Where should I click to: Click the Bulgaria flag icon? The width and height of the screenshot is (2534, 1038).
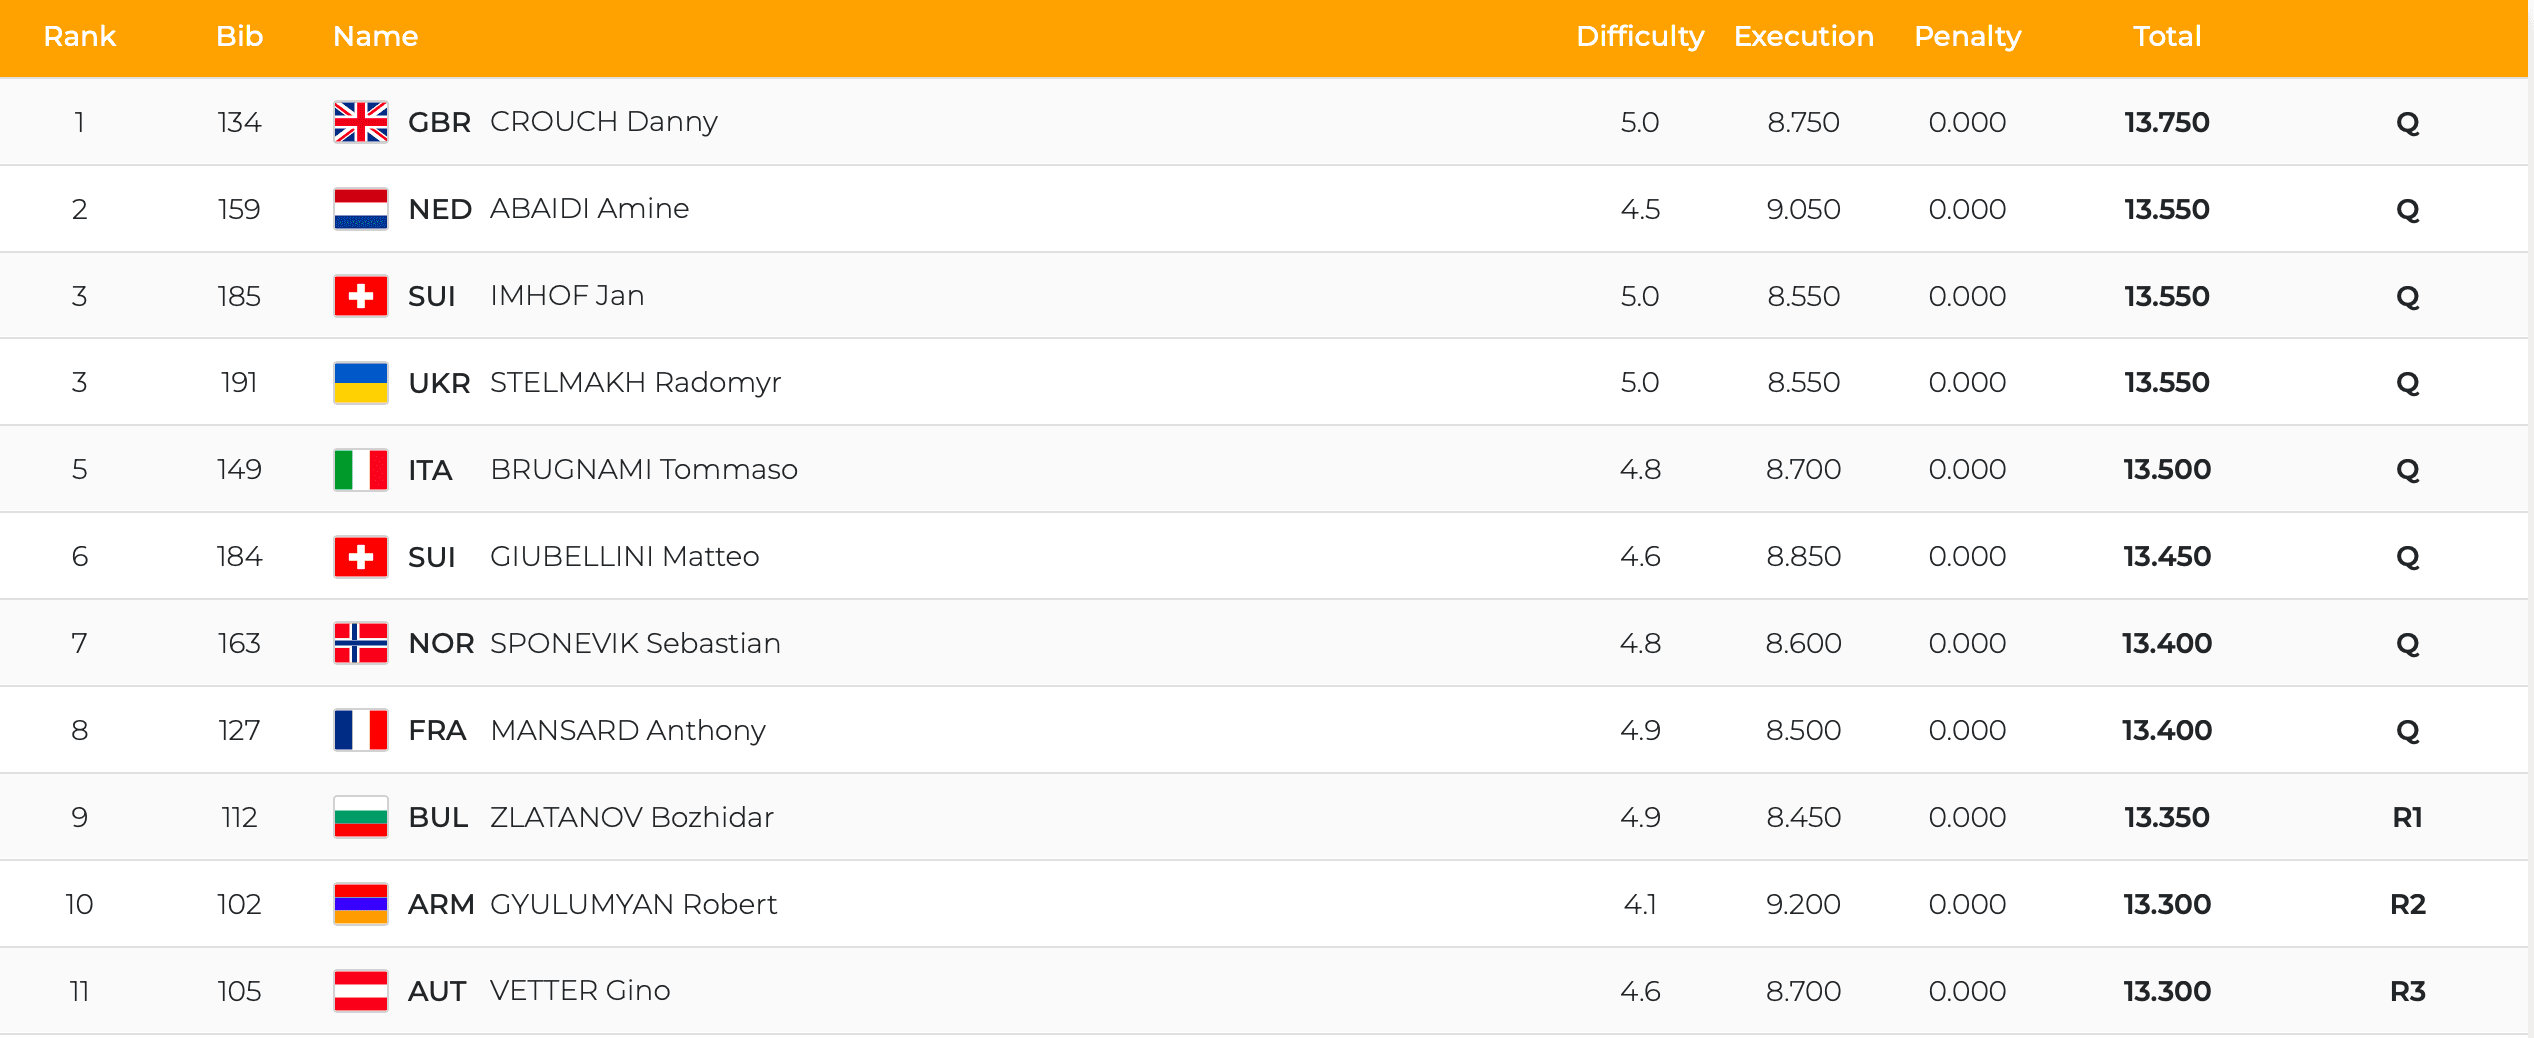tap(360, 817)
